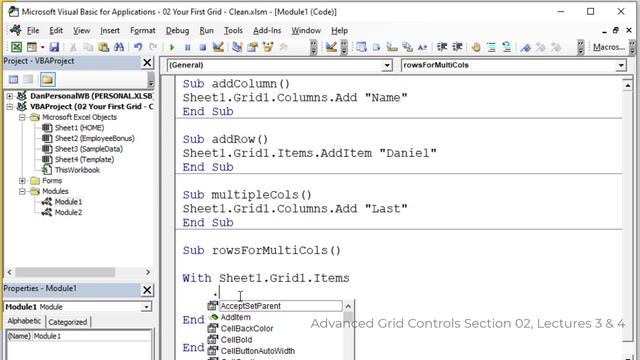Image resolution: width=640 pixels, height=360 pixels.
Task: Open the Tools menu
Action: 233,31
